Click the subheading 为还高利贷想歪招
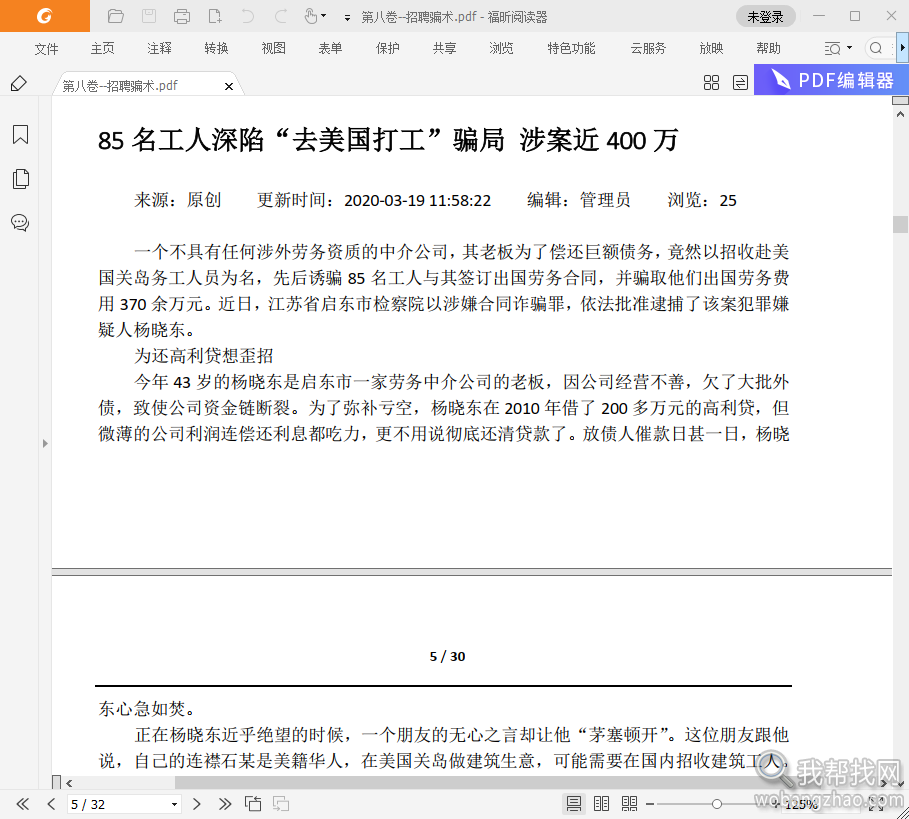909x819 pixels. 203,355
